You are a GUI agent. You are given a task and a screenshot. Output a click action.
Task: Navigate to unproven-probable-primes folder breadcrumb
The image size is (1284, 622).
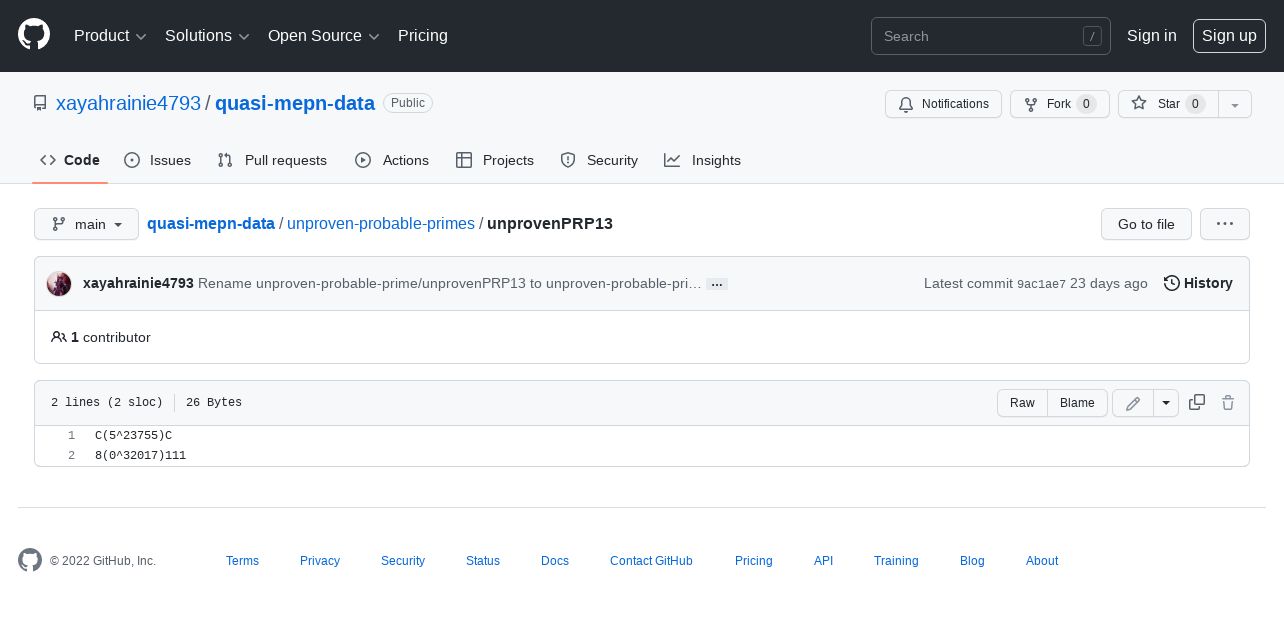[381, 223]
